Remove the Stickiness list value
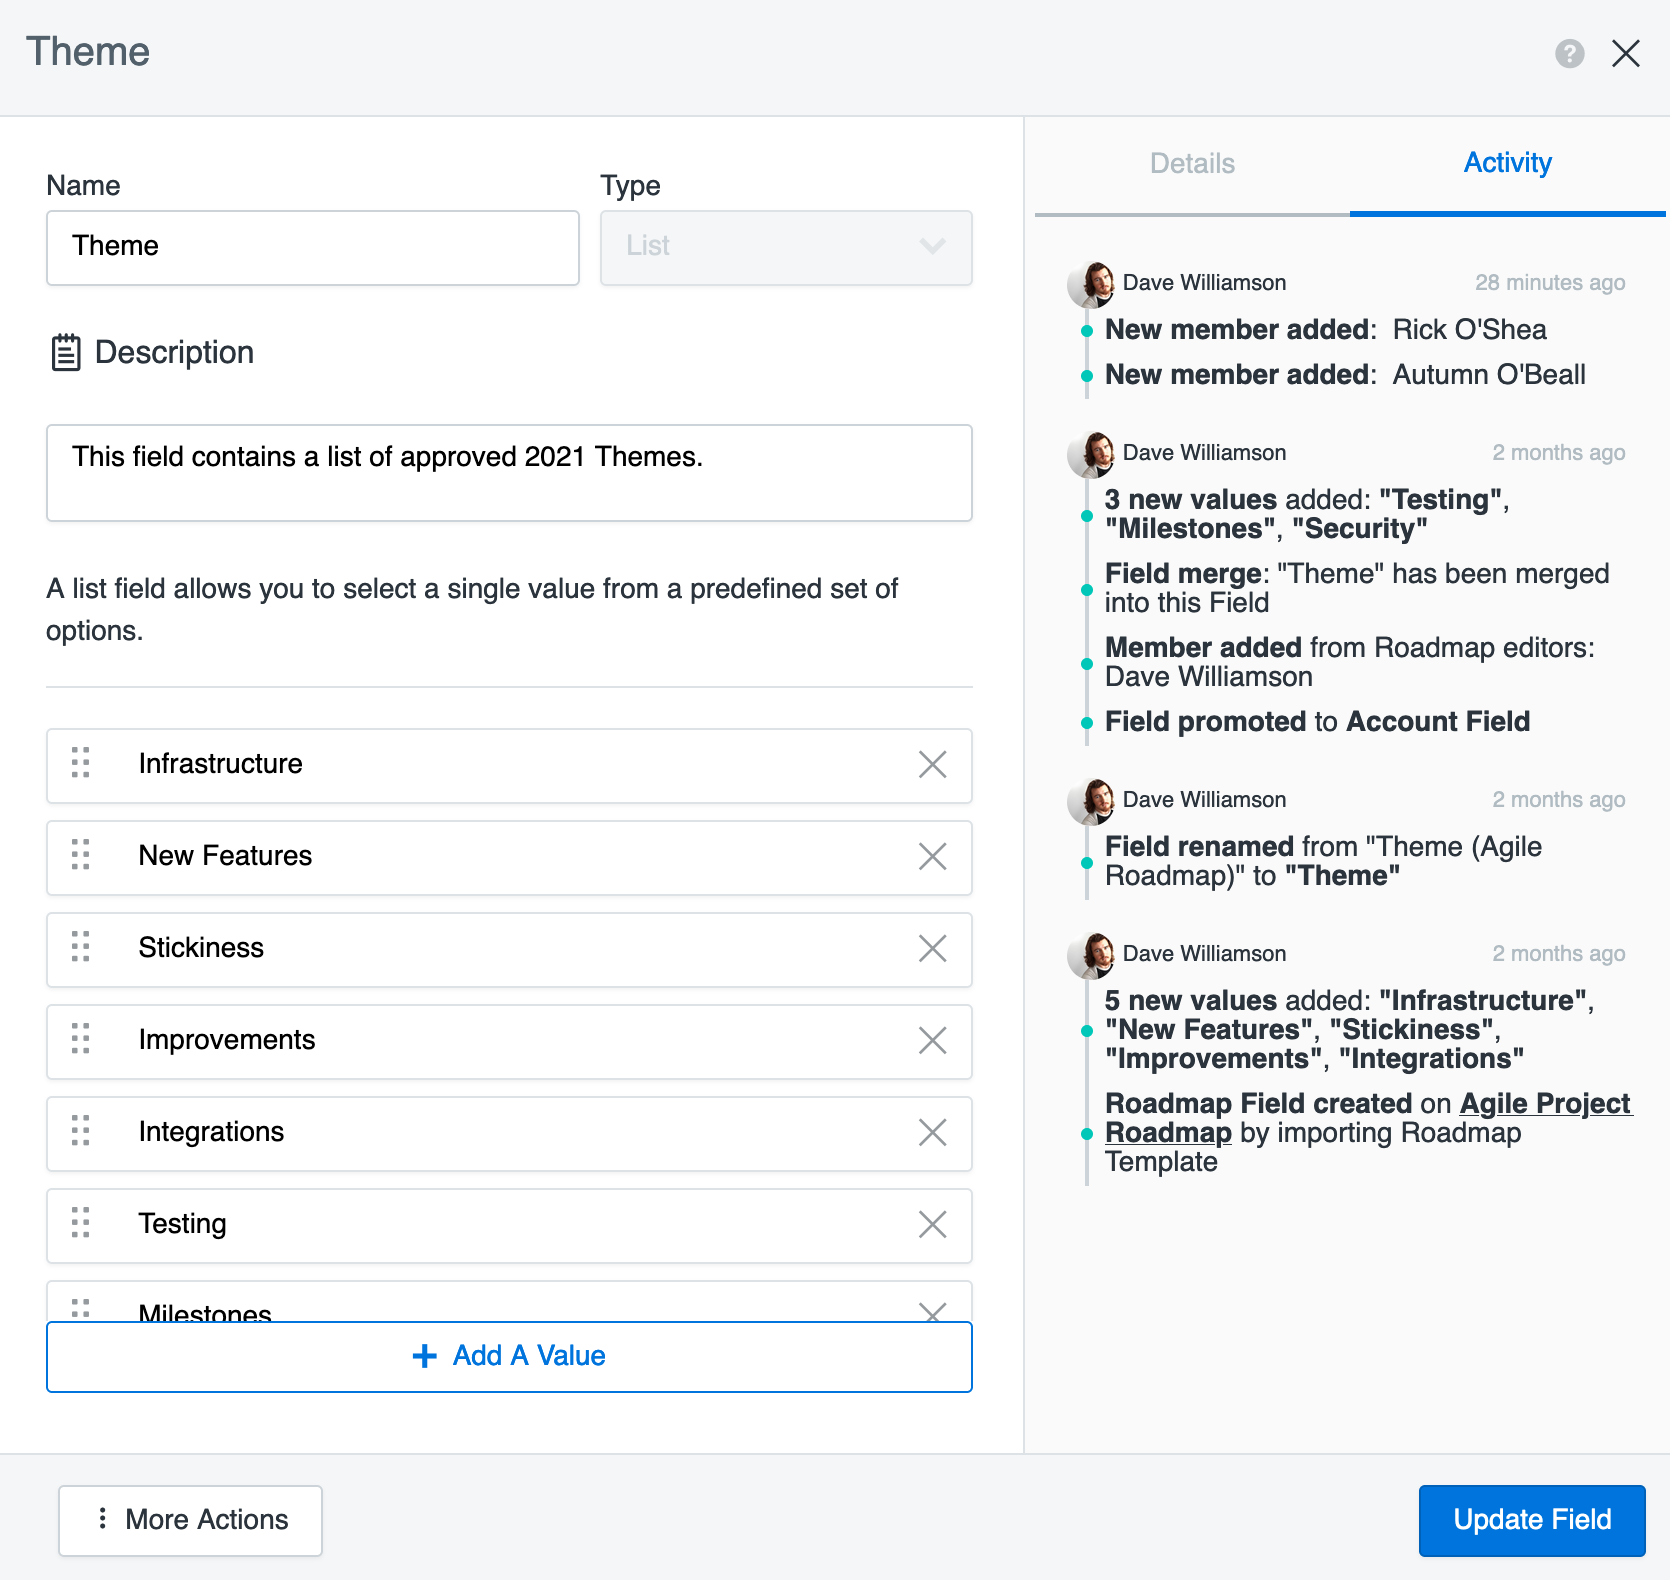This screenshot has width=1670, height=1580. point(932,949)
